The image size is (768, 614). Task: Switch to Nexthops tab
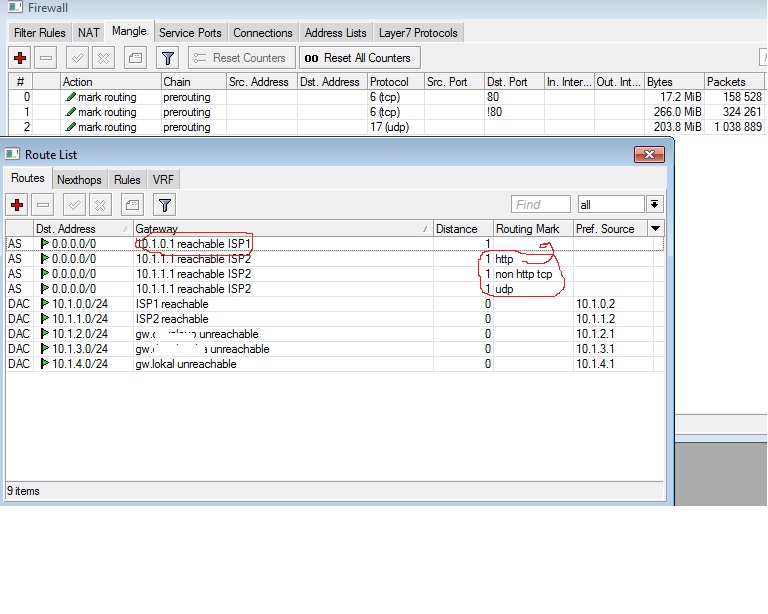tap(79, 180)
